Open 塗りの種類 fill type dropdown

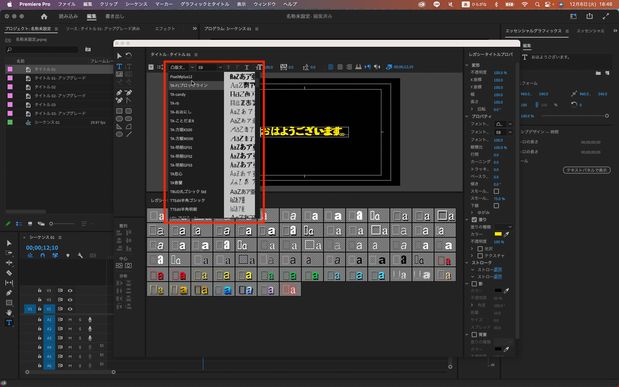pos(503,227)
